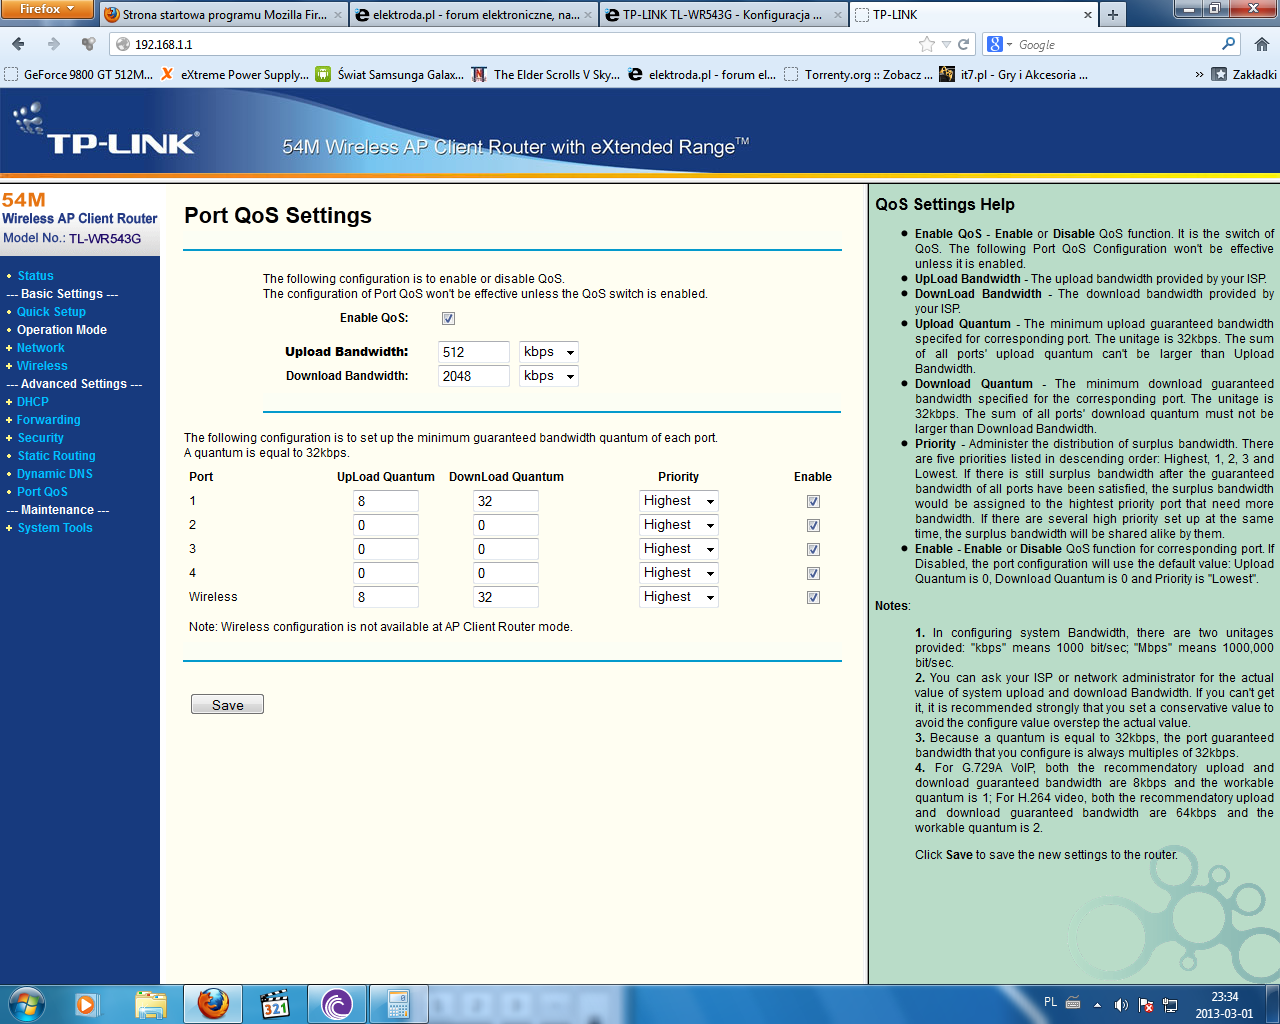
Task: Save the Port QoS settings
Action: pyautogui.click(x=227, y=704)
